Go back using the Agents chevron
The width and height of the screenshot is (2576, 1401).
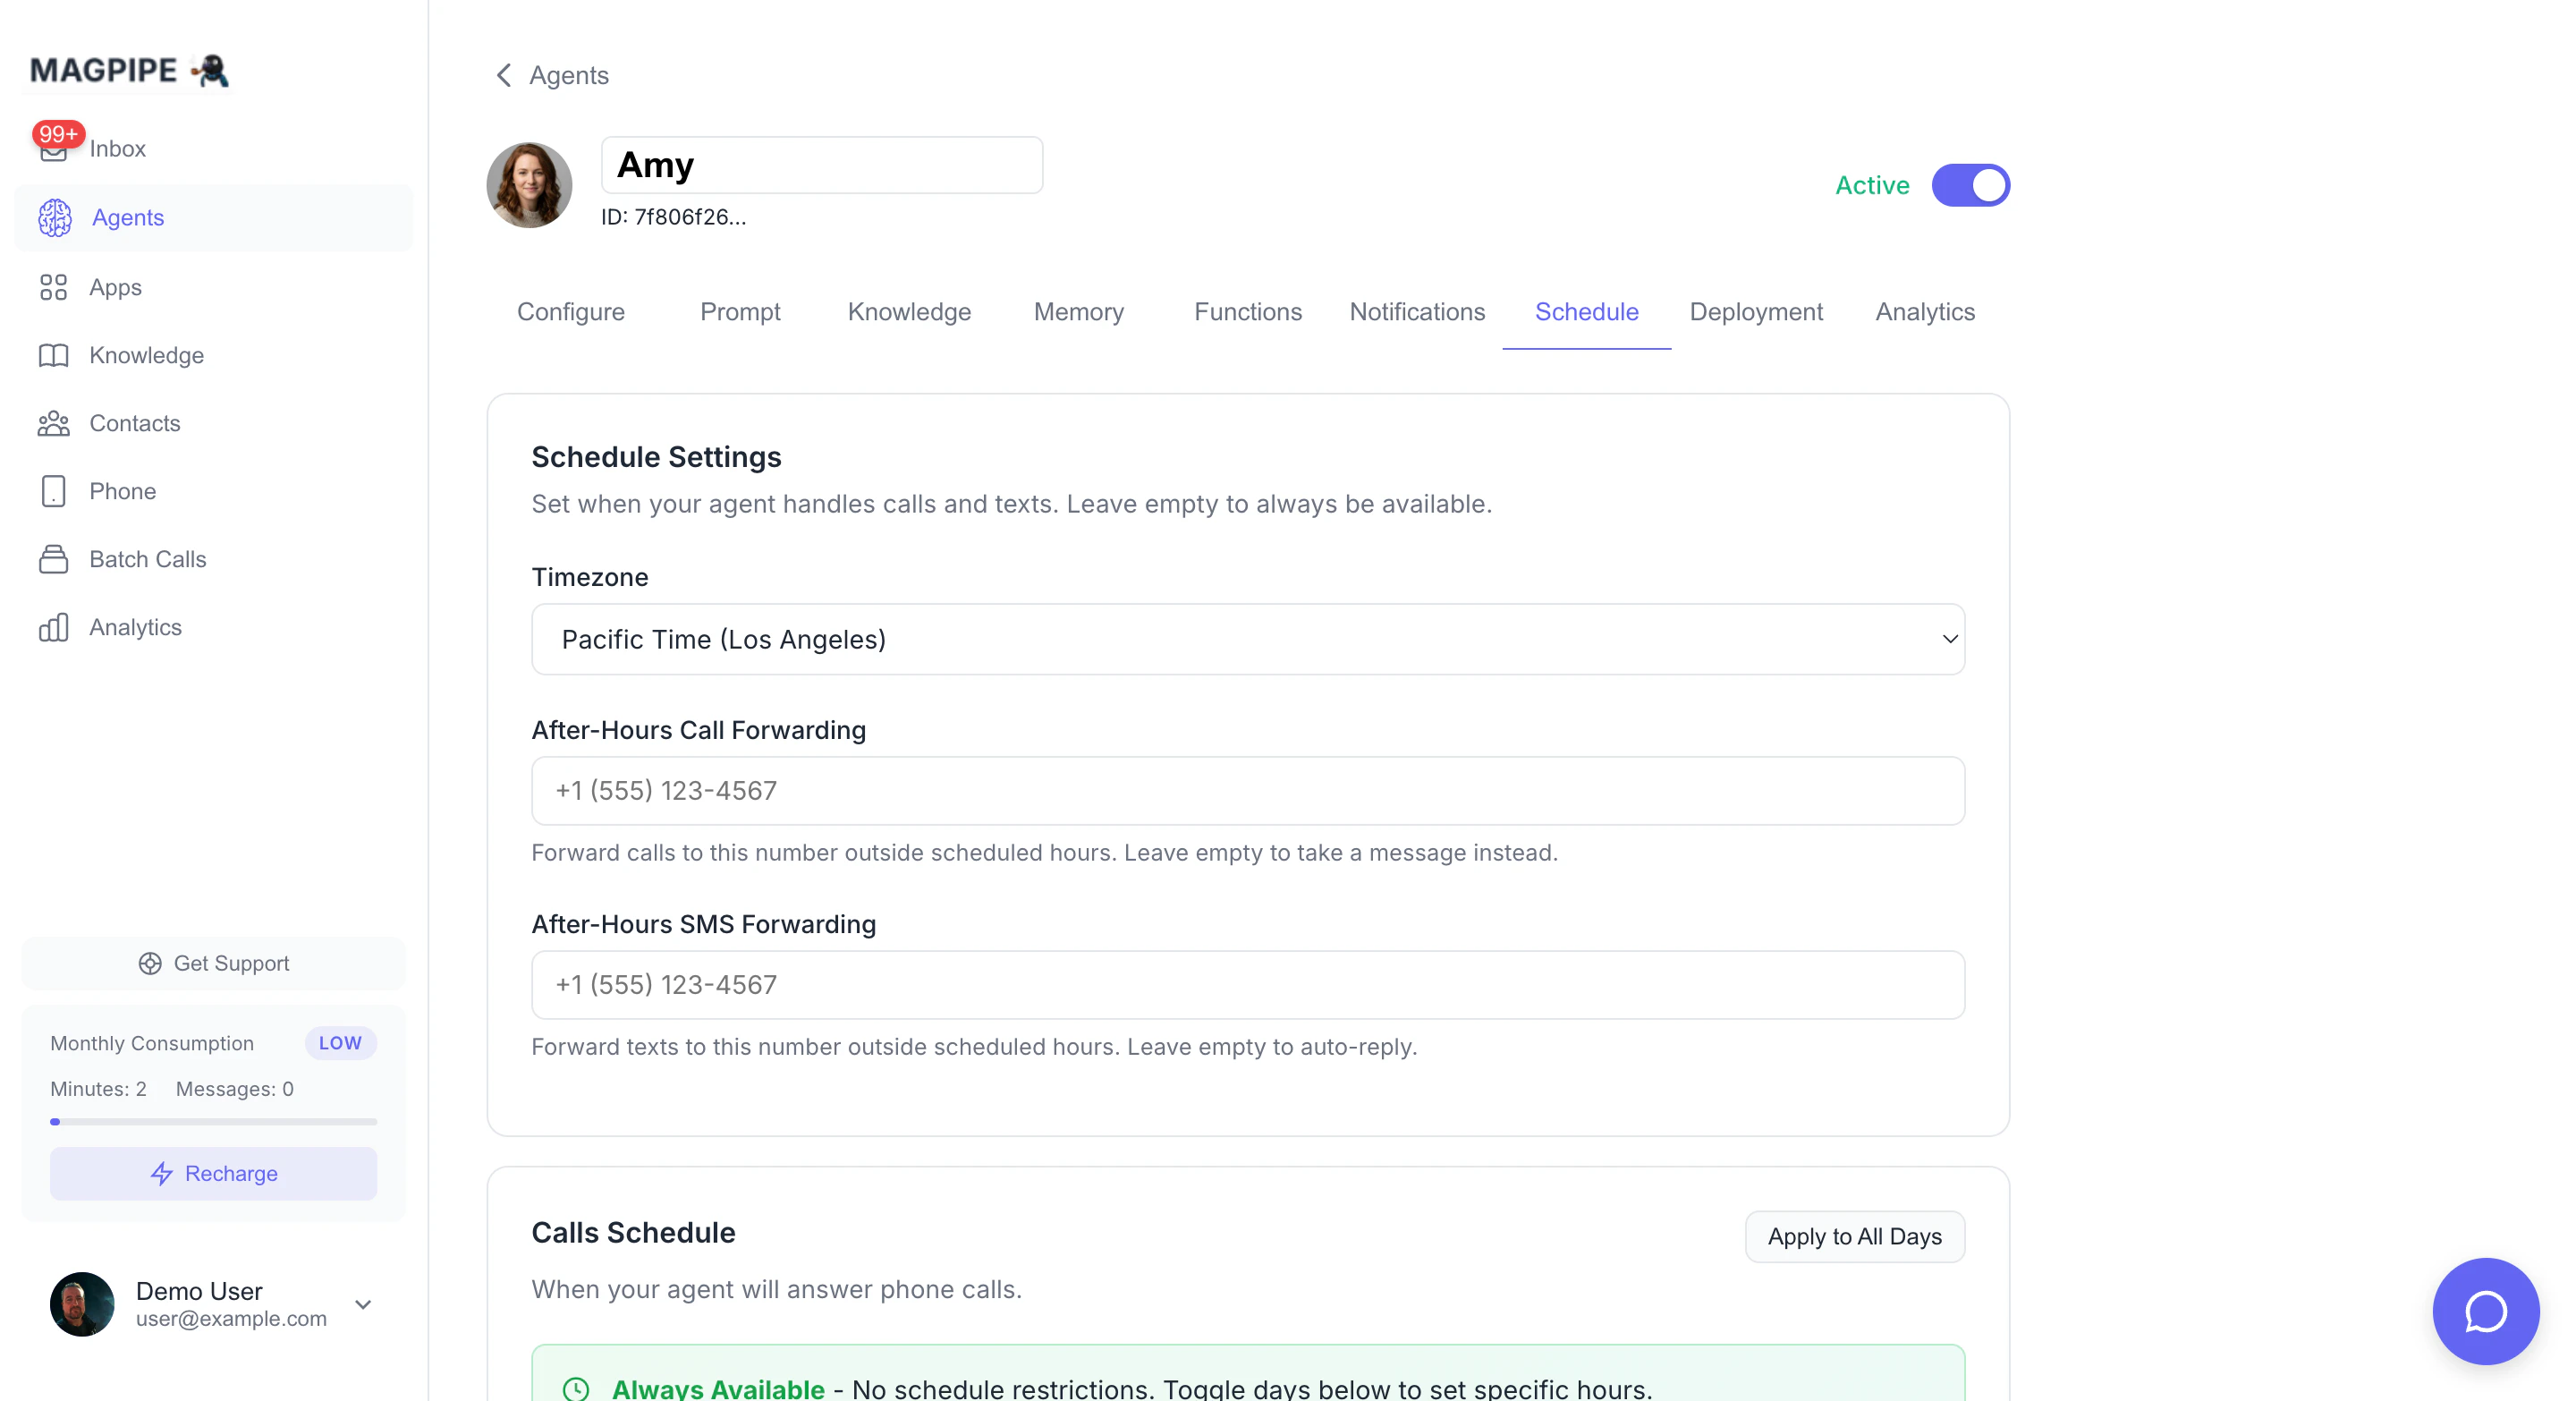[504, 75]
